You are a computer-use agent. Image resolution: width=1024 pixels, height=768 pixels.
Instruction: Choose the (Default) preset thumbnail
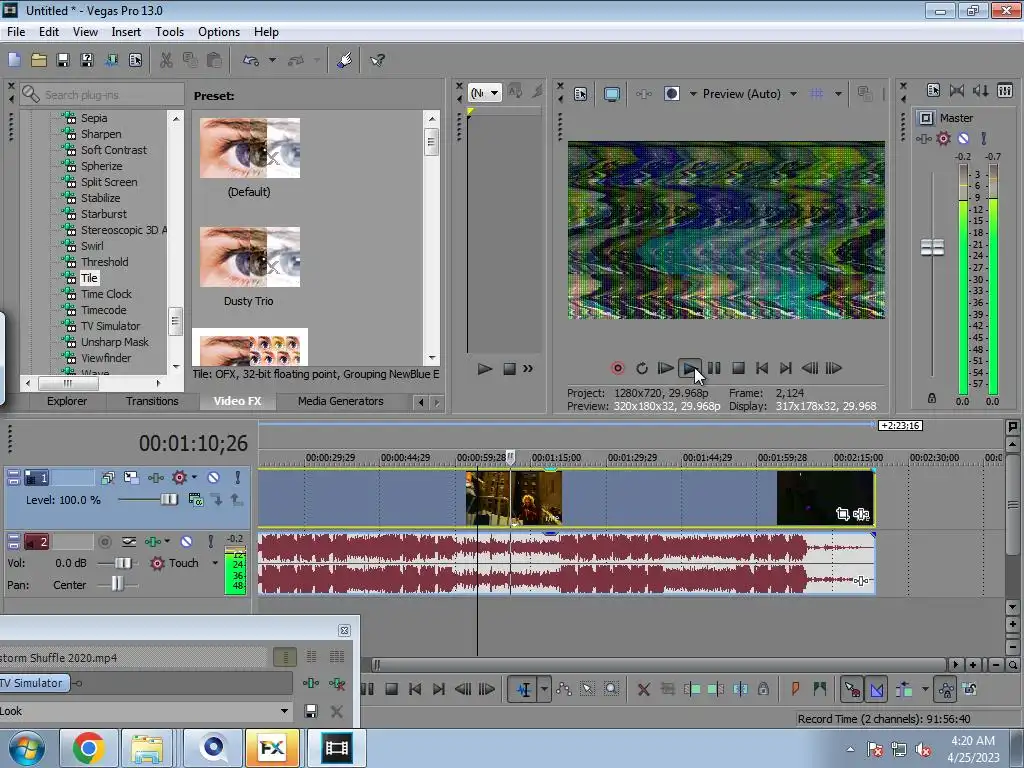(249, 148)
